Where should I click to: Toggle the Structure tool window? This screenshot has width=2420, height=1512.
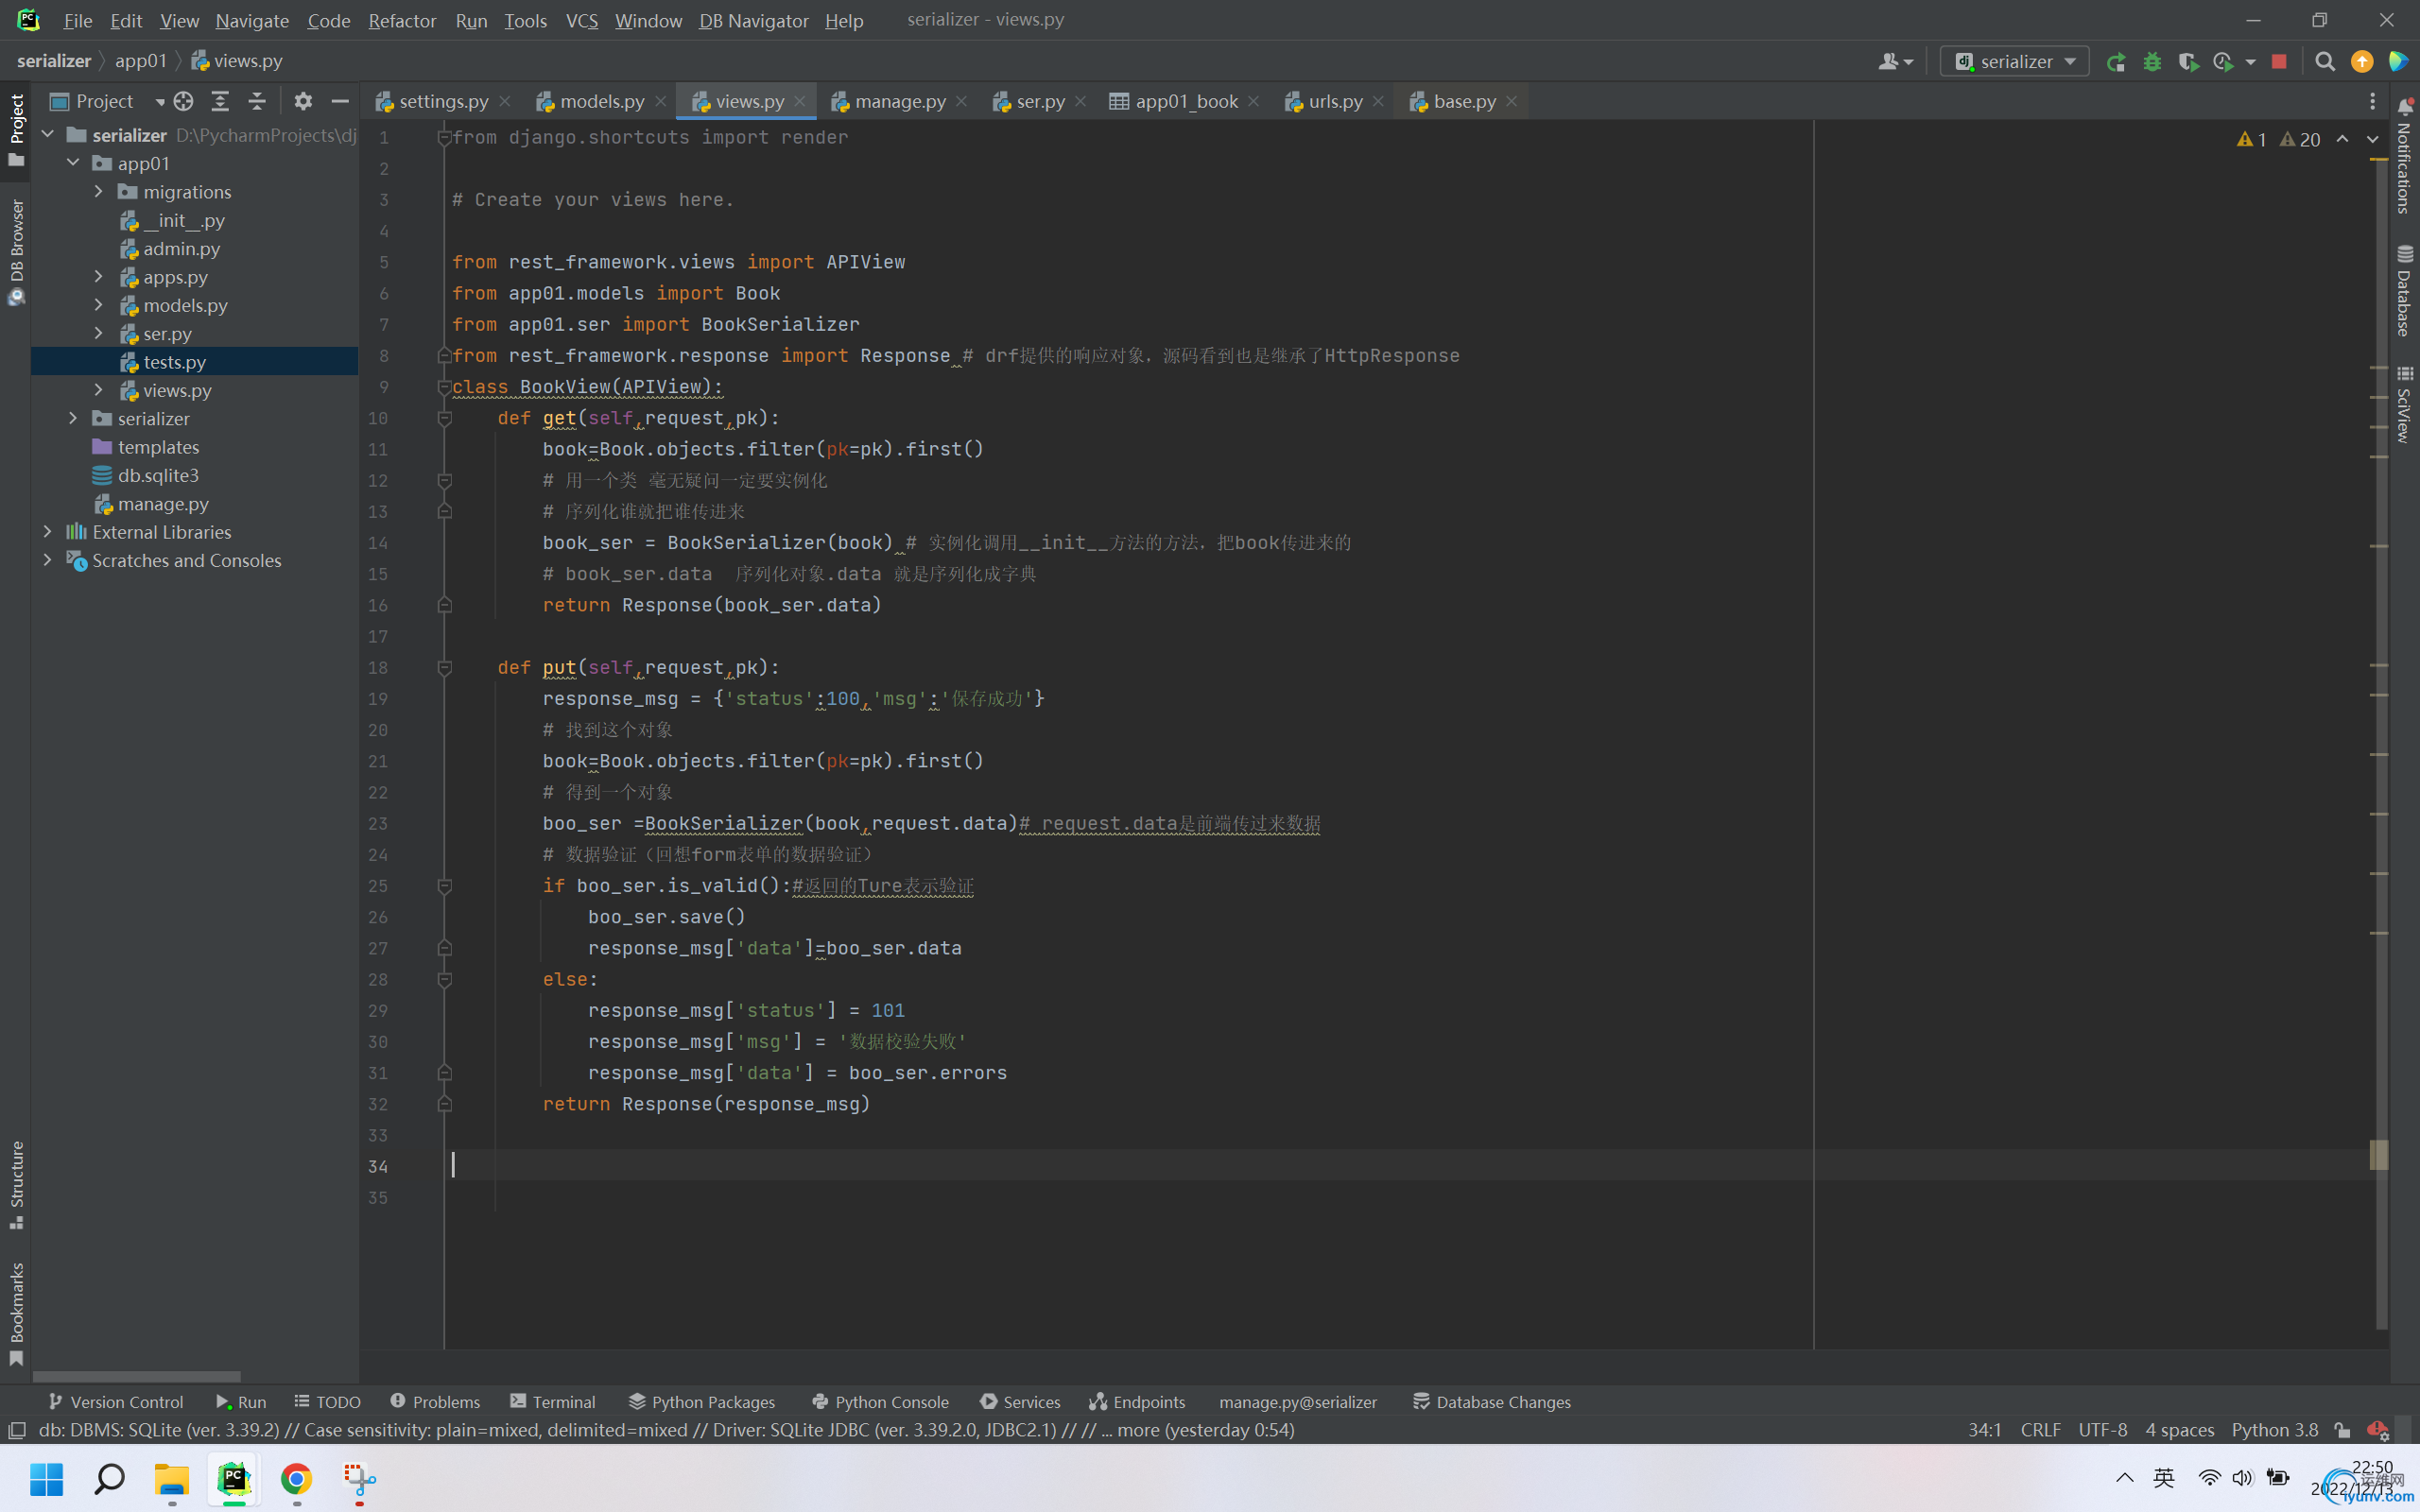point(16,1183)
